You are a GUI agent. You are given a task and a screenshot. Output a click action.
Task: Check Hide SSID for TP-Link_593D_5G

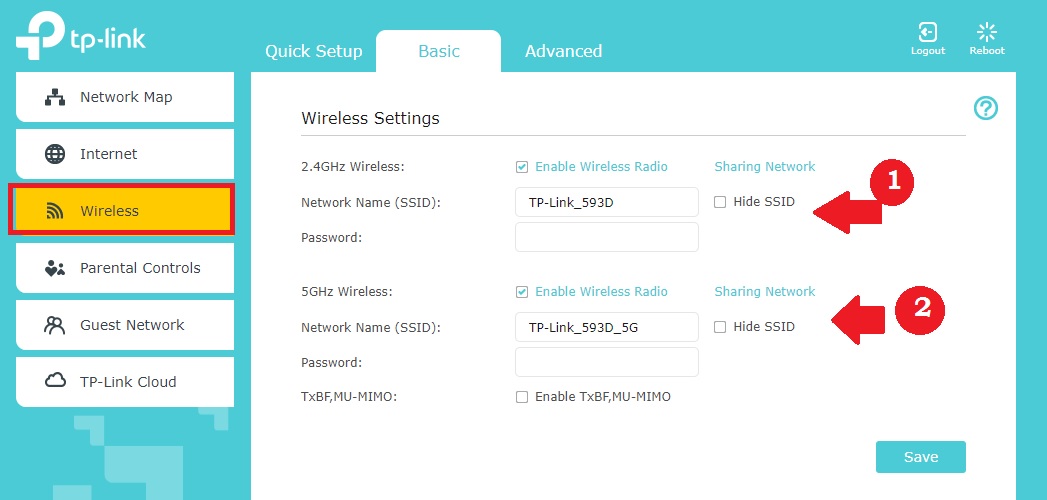[720, 327]
